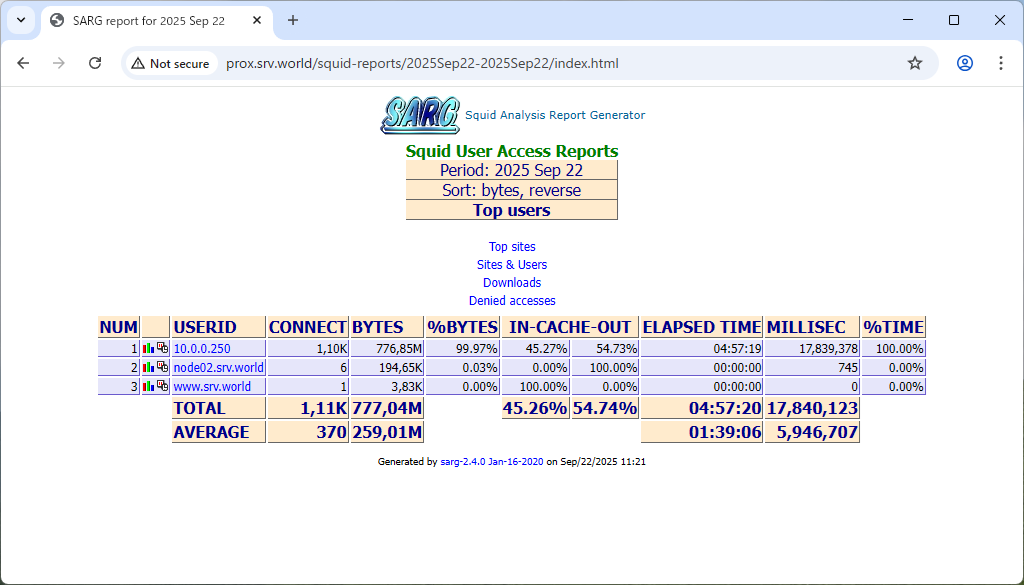The height and width of the screenshot is (585, 1024).
Task: Open date/time report icon for www.srv.world
Action: [x=162, y=386]
